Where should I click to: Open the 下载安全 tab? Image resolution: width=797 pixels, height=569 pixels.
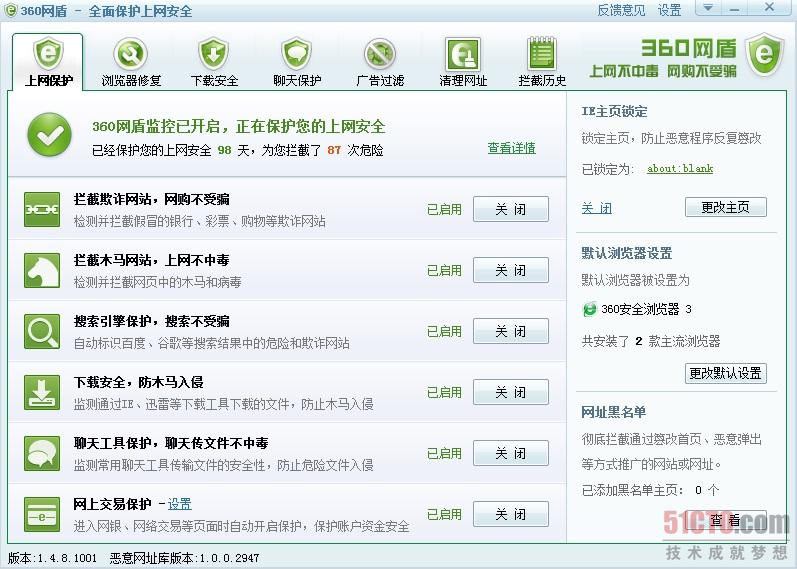pos(214,62)
